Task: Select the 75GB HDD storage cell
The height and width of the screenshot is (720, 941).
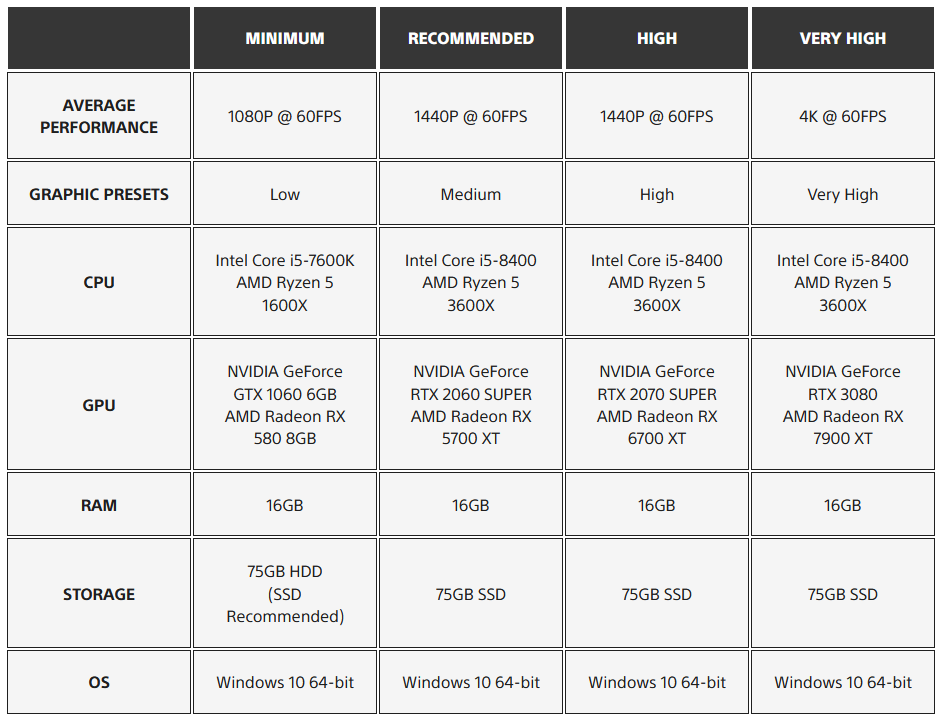Action: pos(285,594)
